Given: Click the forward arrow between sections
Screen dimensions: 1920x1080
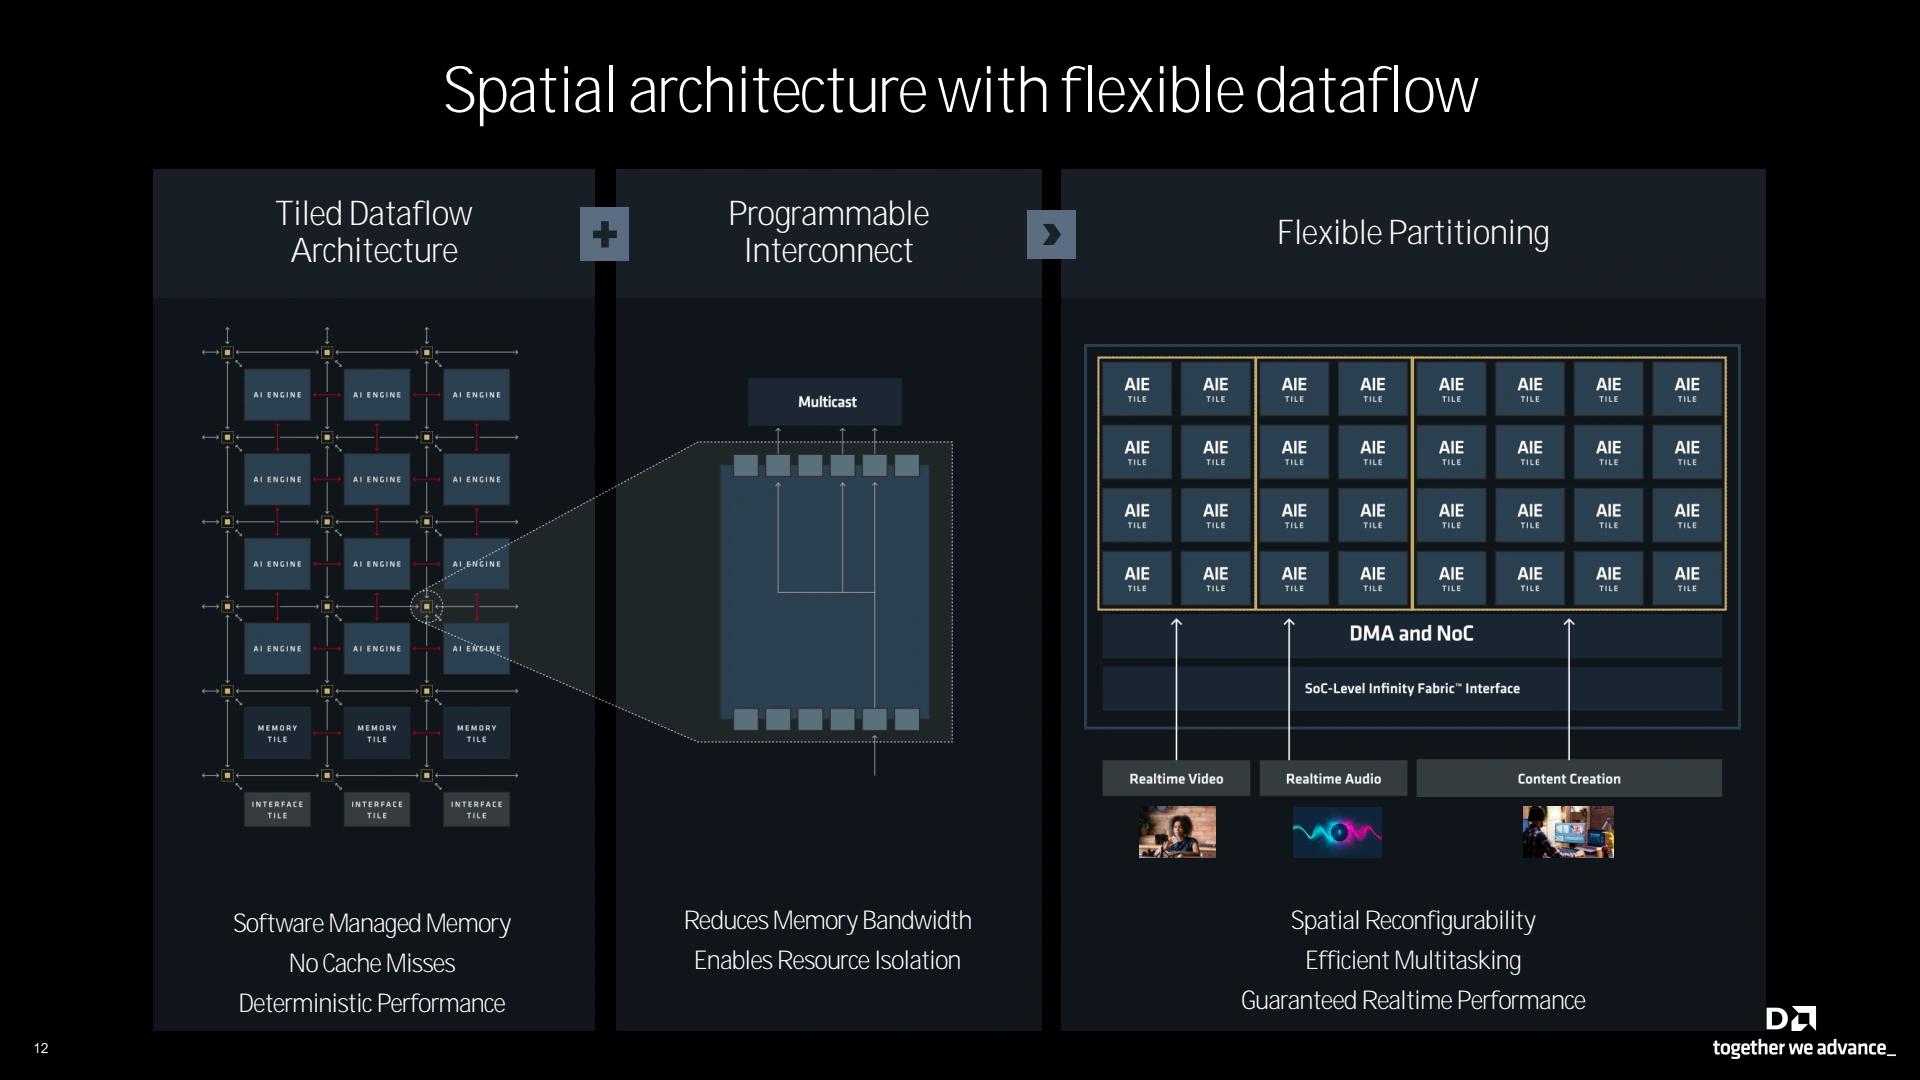Looking at the screenshot, I should pos(1051,235).
